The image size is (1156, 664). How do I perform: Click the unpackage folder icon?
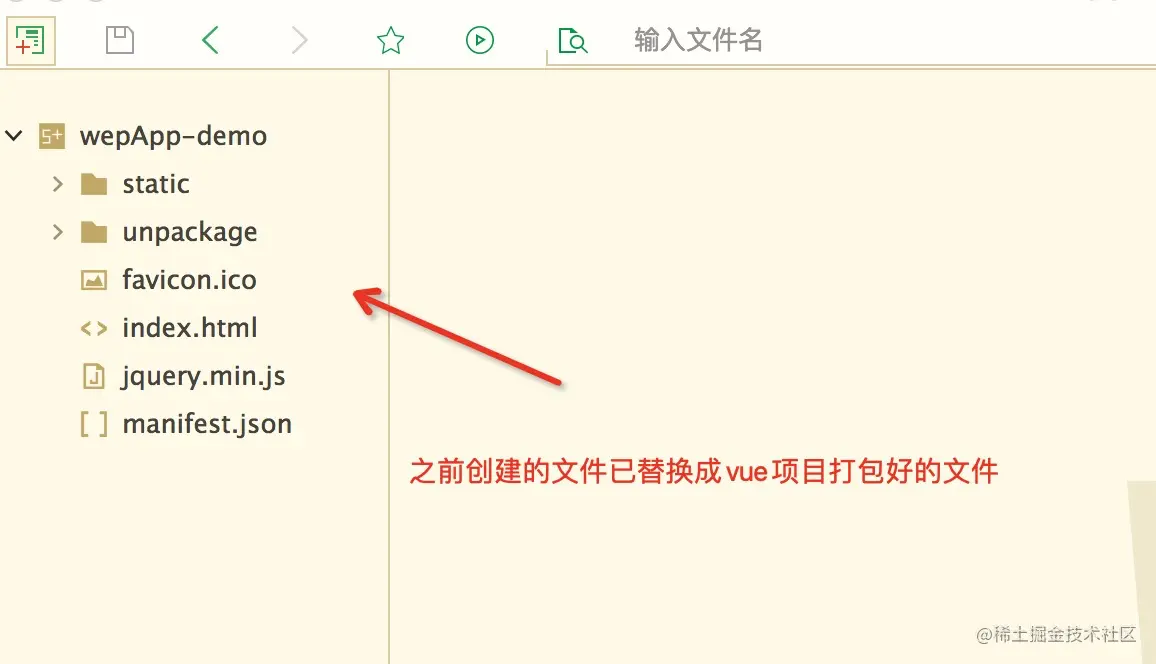[x=94, y=232]
